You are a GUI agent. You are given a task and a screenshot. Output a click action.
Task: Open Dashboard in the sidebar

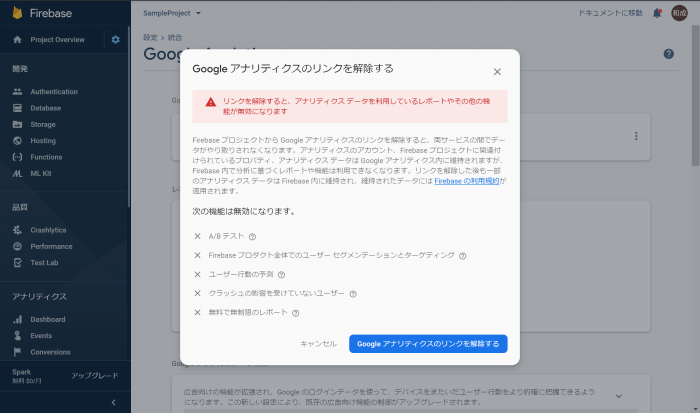click(48, 320)
